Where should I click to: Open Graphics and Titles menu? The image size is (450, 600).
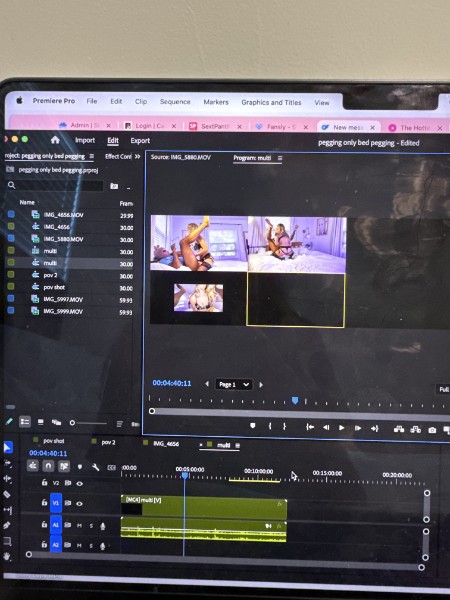click(271, 102)
